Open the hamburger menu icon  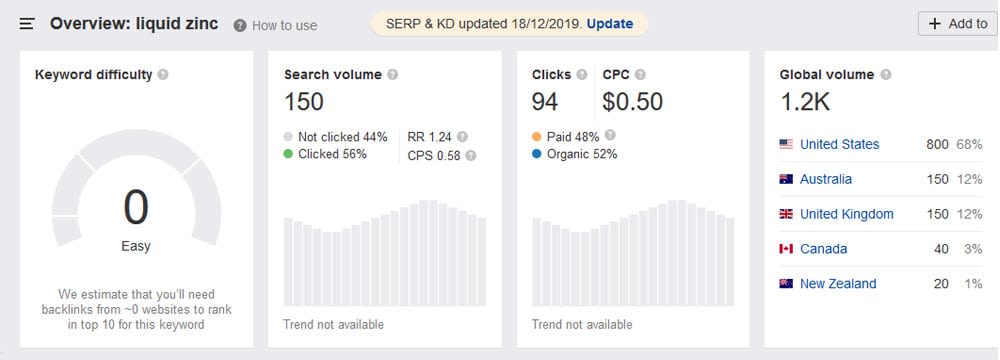click(27, 24)
